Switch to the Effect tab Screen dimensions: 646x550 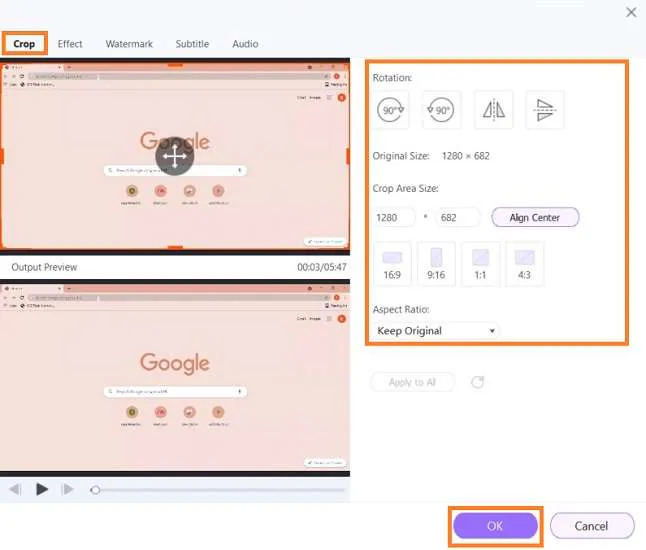click(70, 44)
